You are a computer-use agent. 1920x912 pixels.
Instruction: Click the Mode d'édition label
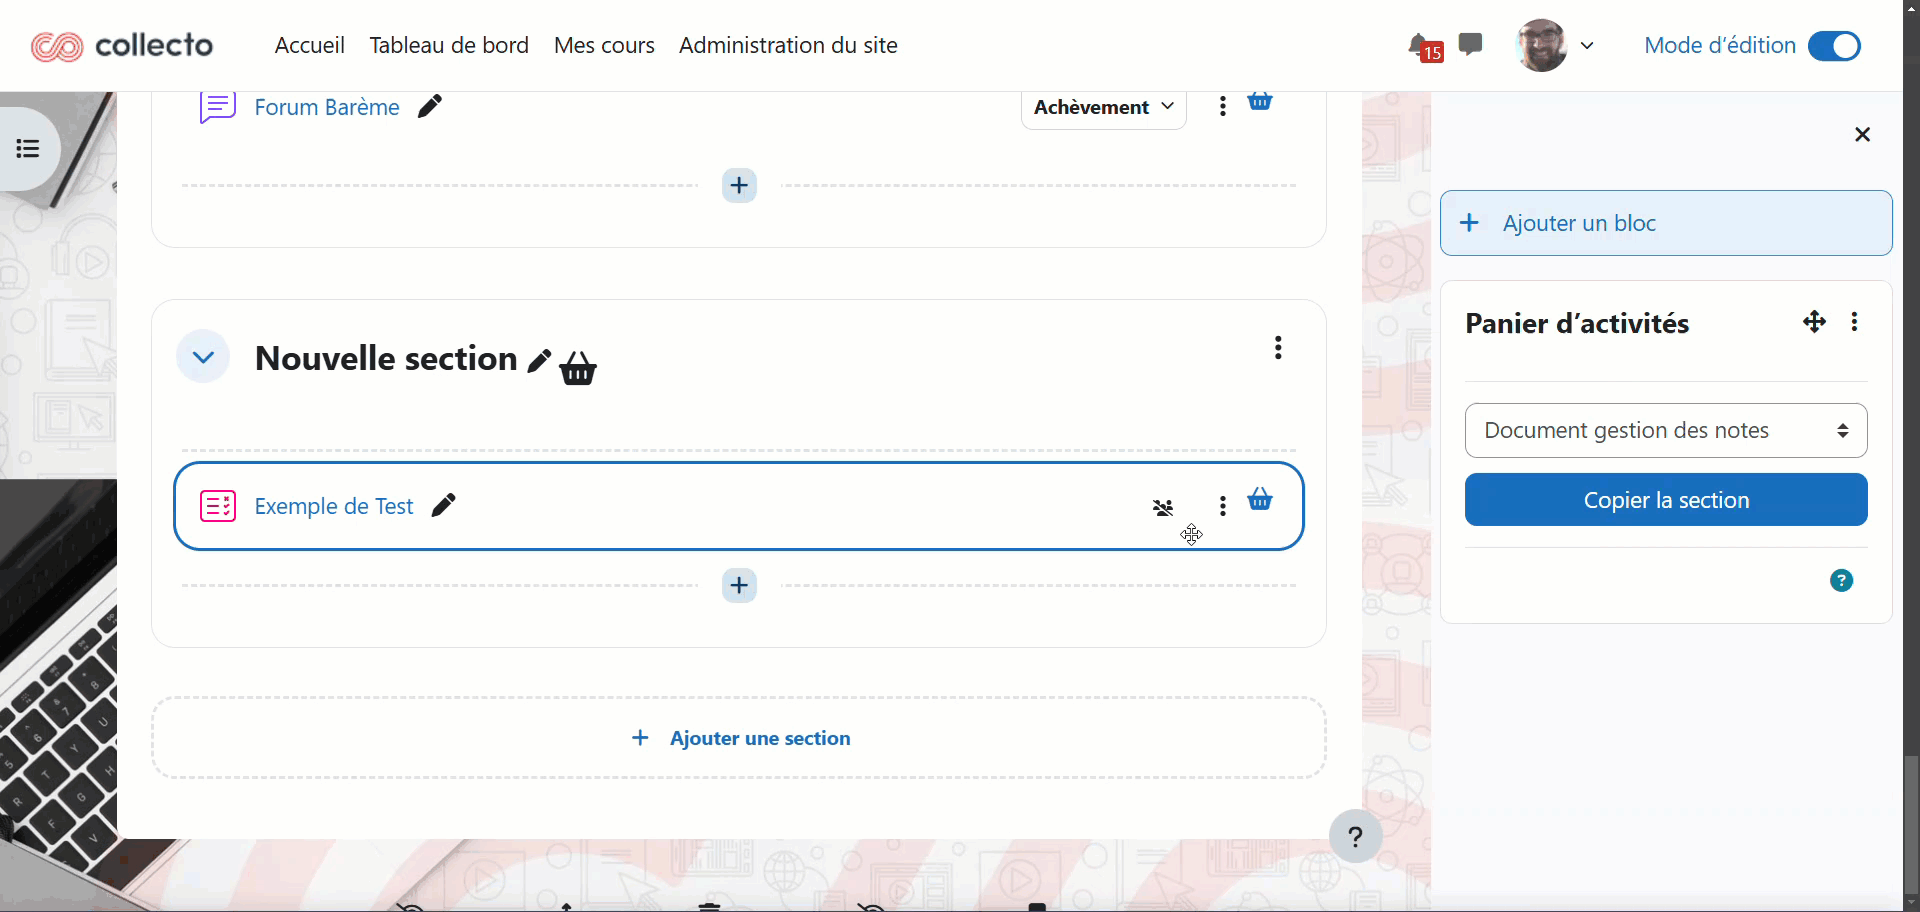(x=1720, y=45)
